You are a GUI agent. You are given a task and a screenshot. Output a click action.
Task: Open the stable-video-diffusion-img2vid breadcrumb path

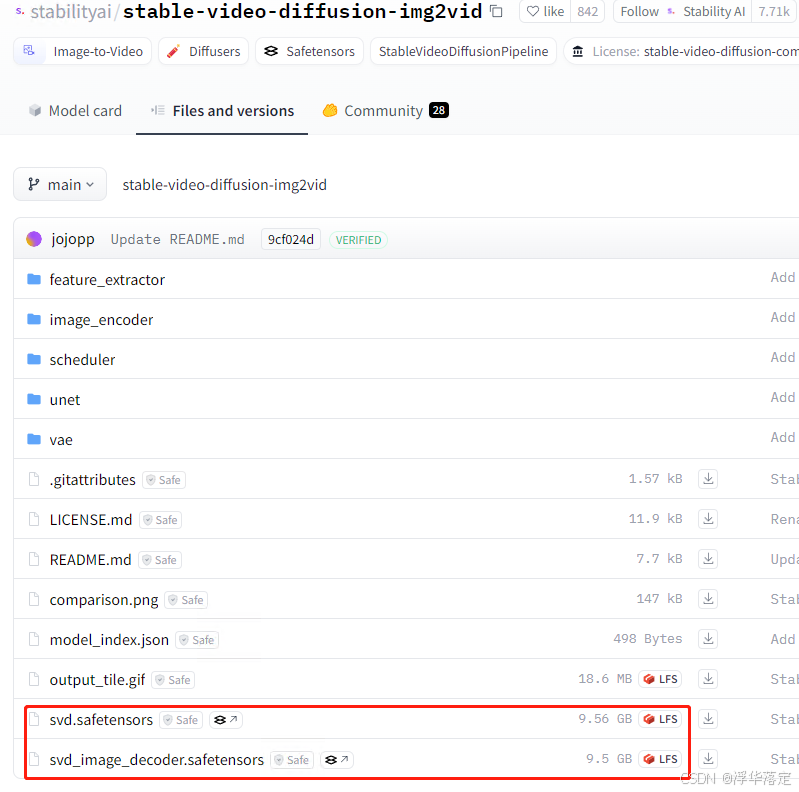[224, 184]
